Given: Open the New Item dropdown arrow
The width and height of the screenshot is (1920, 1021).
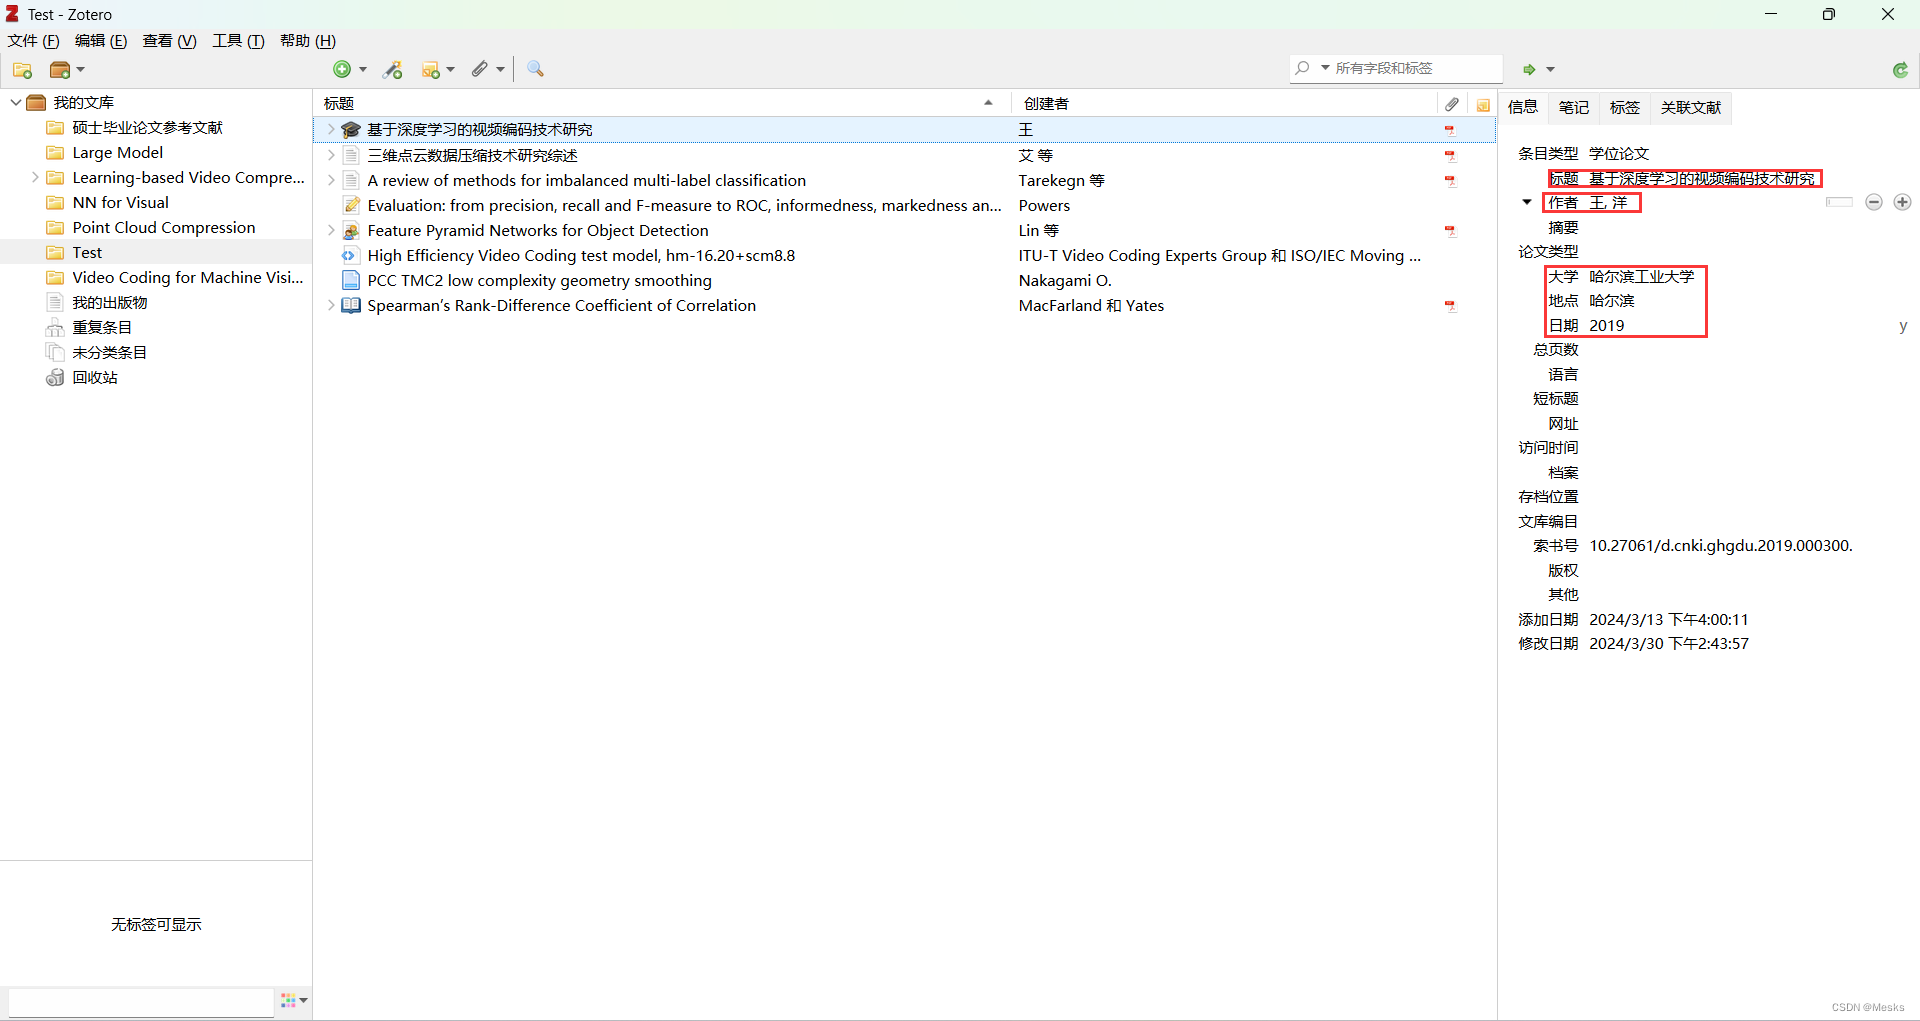Looking at the screenshot, I should click(x=363, y=69).
